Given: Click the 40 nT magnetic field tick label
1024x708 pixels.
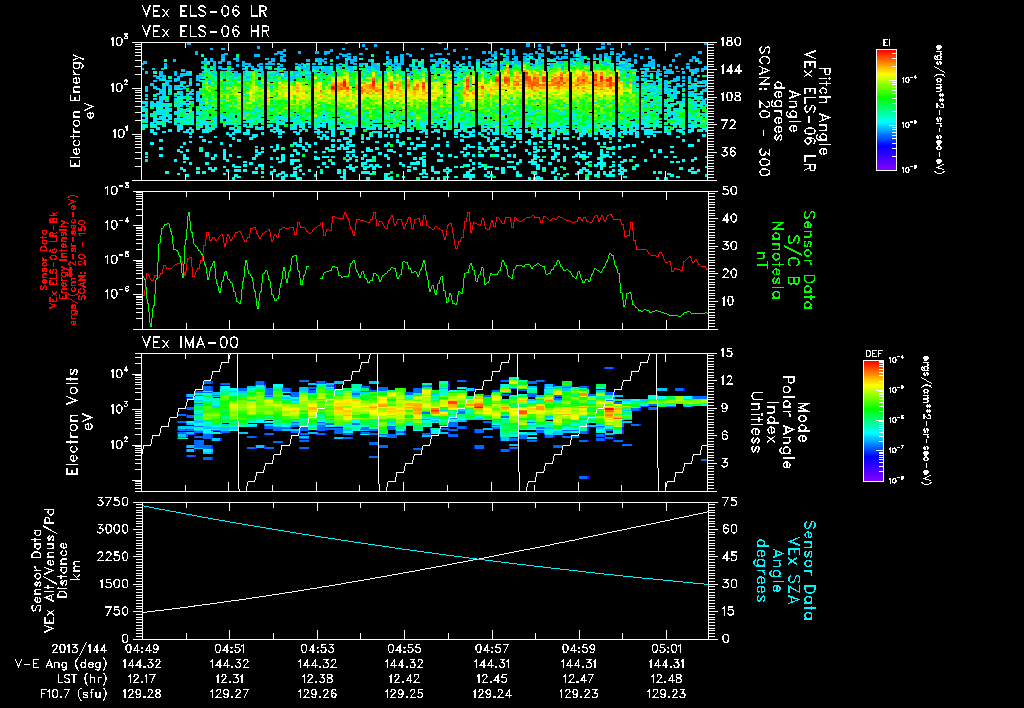Looking at the screenshot, I should 728,219.
